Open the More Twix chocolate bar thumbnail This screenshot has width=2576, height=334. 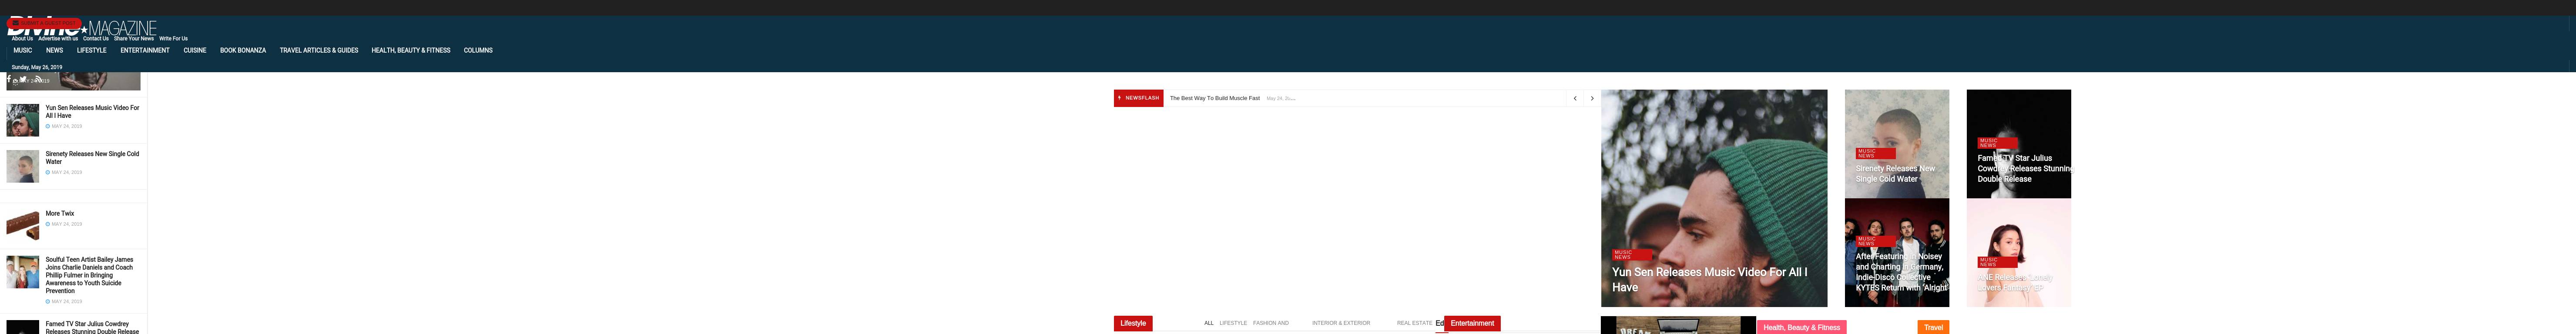(23, 225)
